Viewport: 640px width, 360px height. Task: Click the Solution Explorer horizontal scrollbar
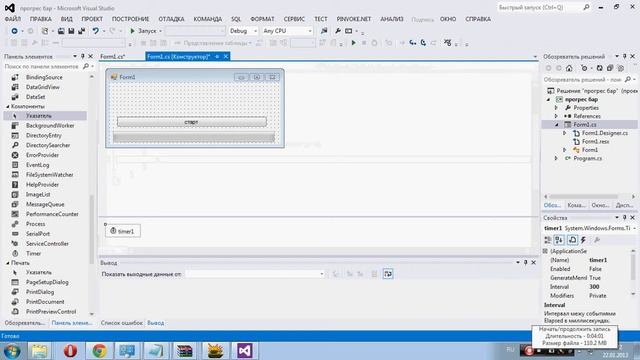coord(589,196)
